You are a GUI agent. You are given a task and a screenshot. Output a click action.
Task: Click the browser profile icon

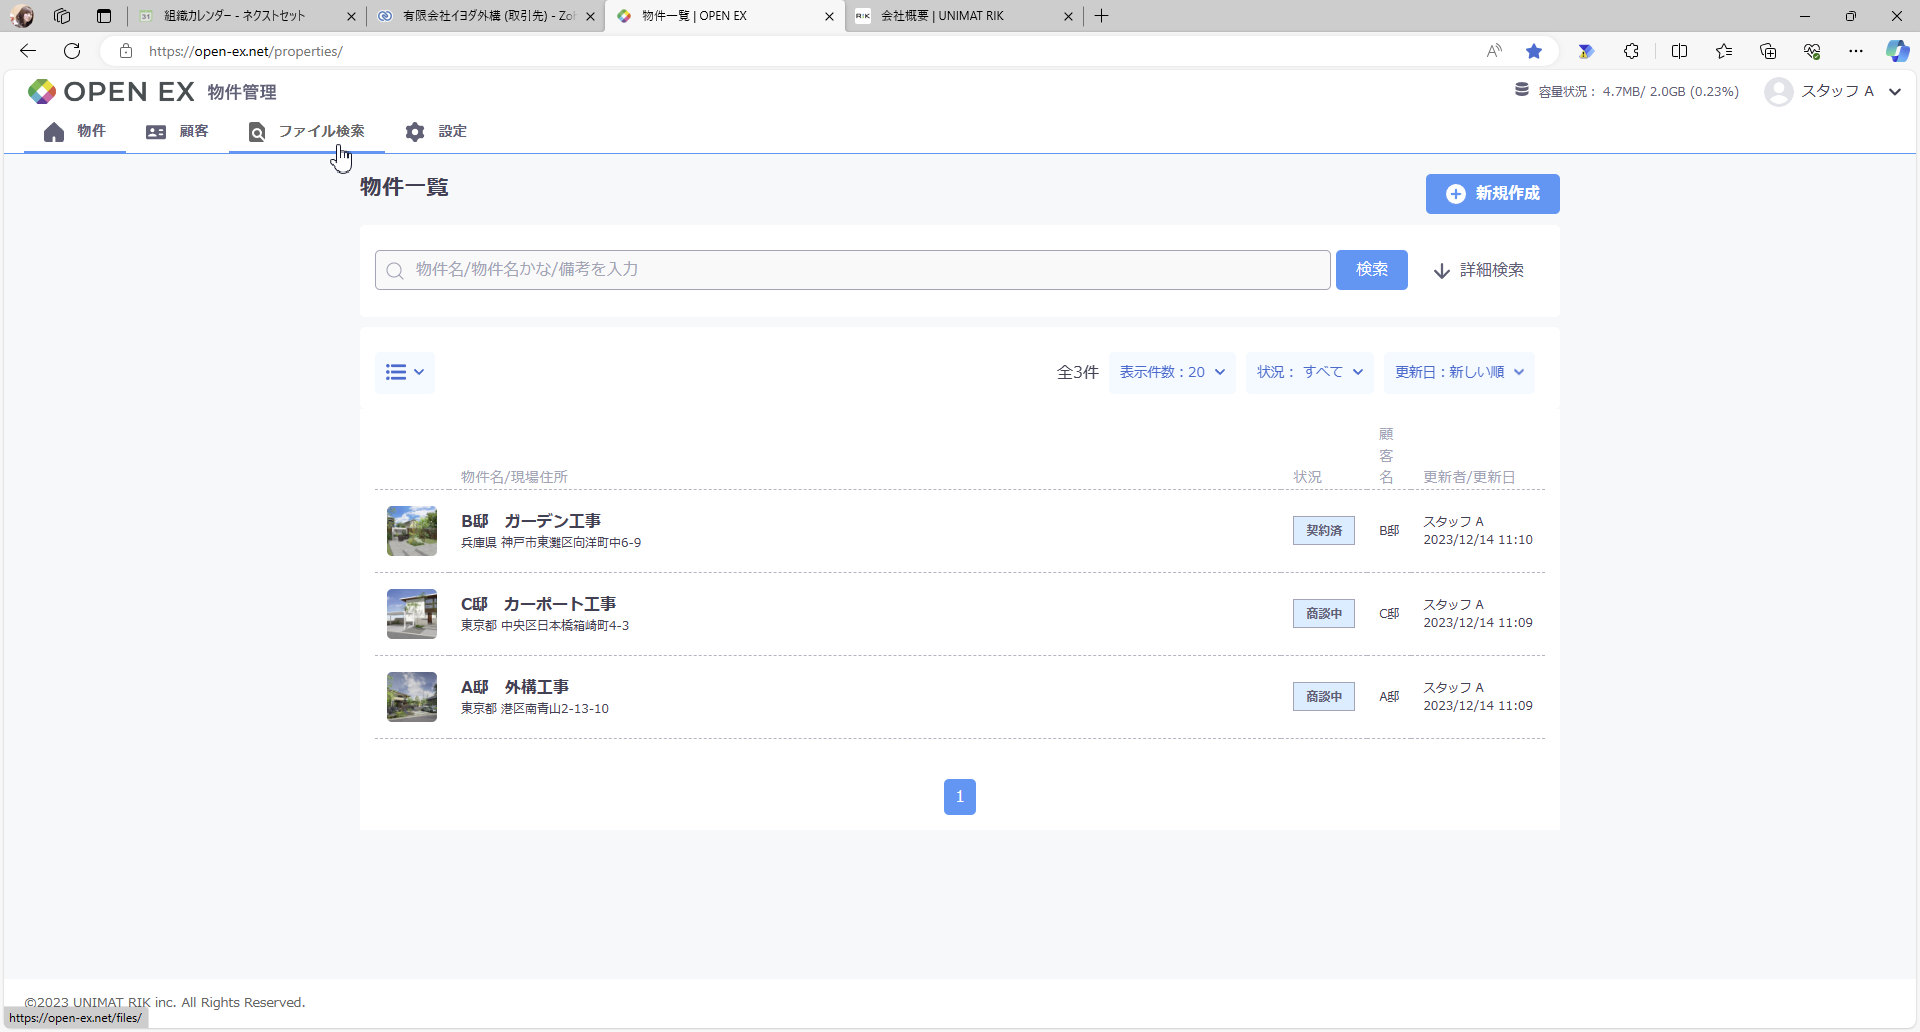22,16
